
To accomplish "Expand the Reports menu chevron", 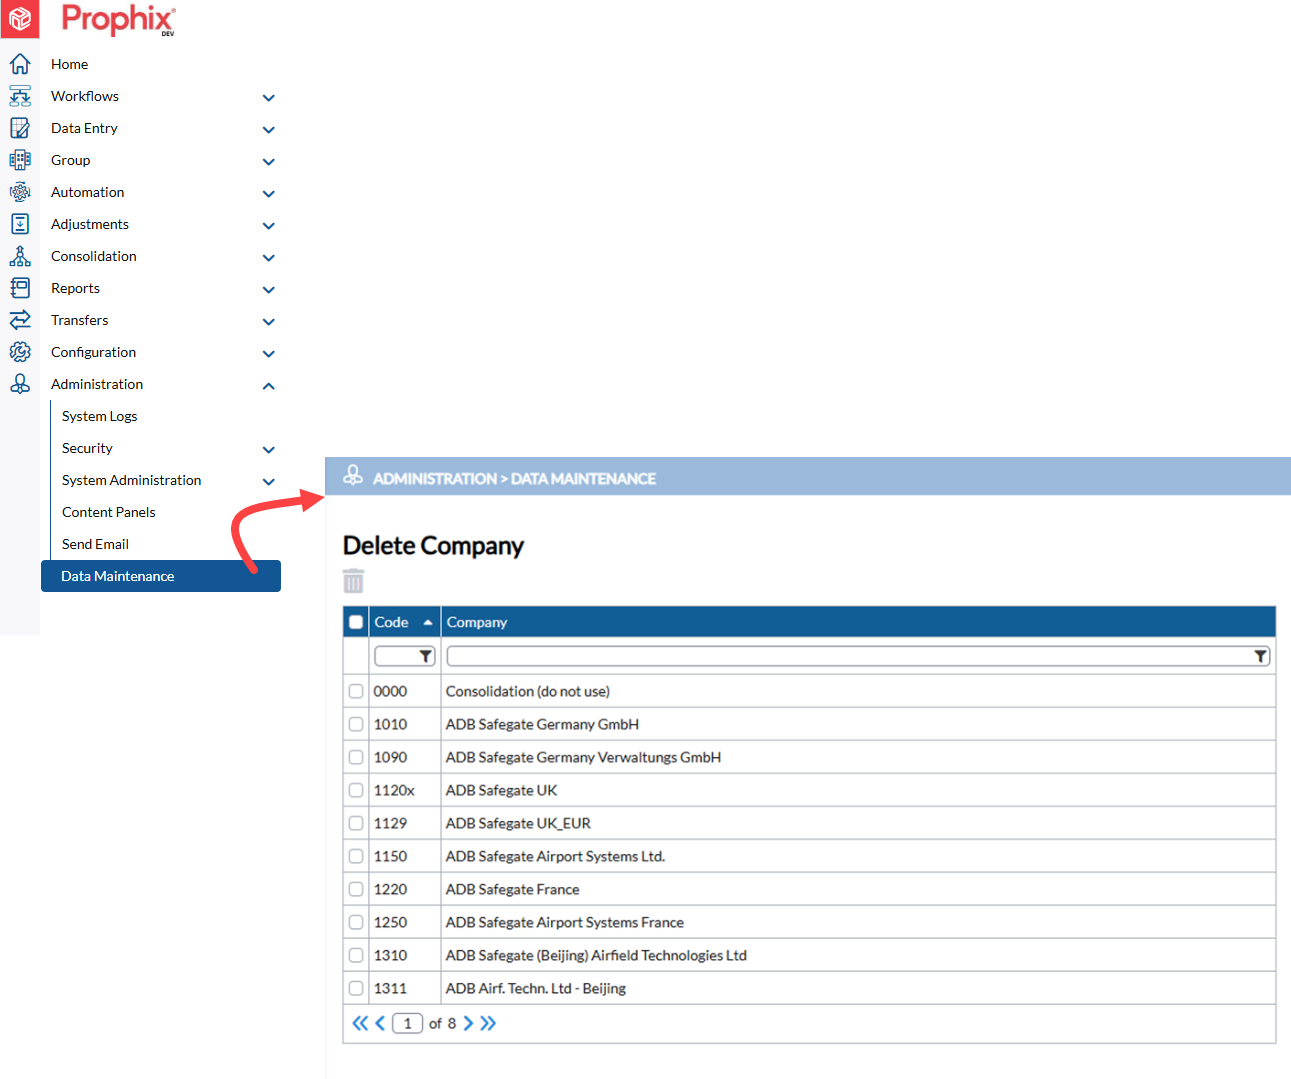I will click(x=268, y=290).
